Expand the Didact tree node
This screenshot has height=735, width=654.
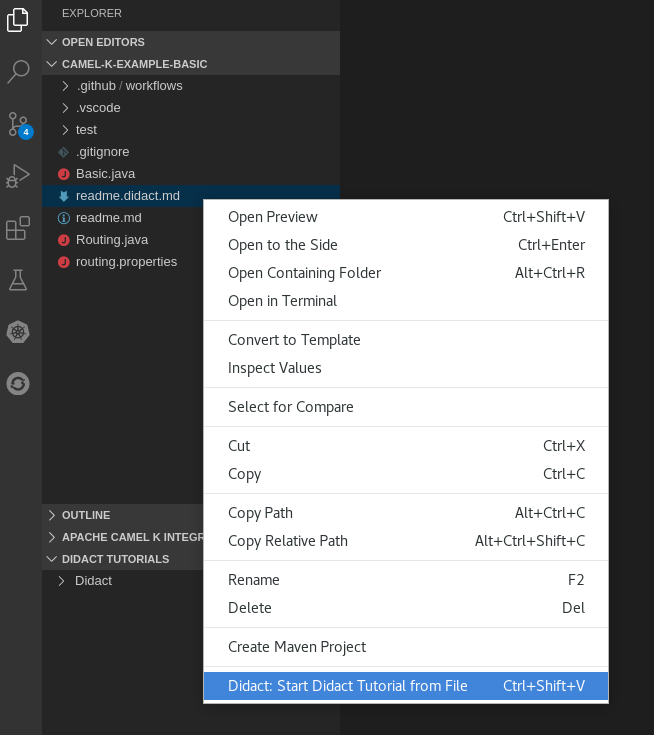coord(93,581)
